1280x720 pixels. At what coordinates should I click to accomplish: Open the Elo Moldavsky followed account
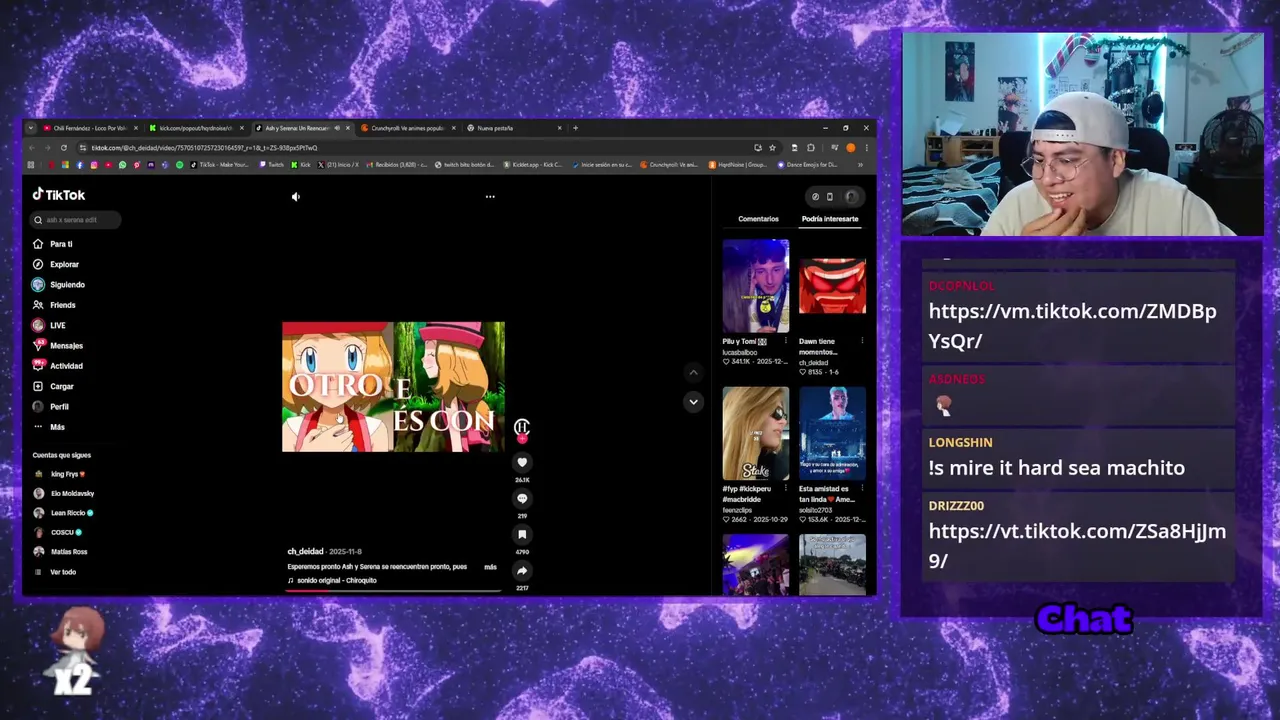pos(64,493)
